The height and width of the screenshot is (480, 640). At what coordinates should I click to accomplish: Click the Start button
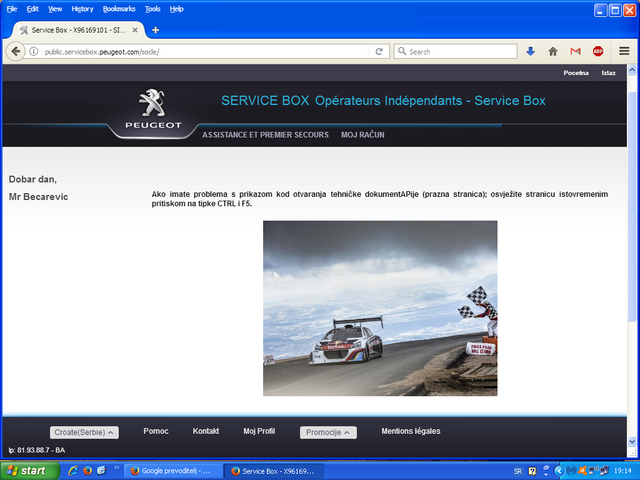pos(30,471)
